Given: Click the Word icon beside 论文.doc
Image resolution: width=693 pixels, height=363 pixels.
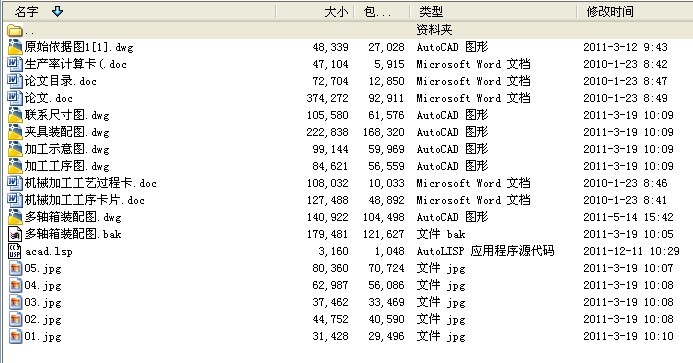Looking at the screenshot, I should 15,98.
